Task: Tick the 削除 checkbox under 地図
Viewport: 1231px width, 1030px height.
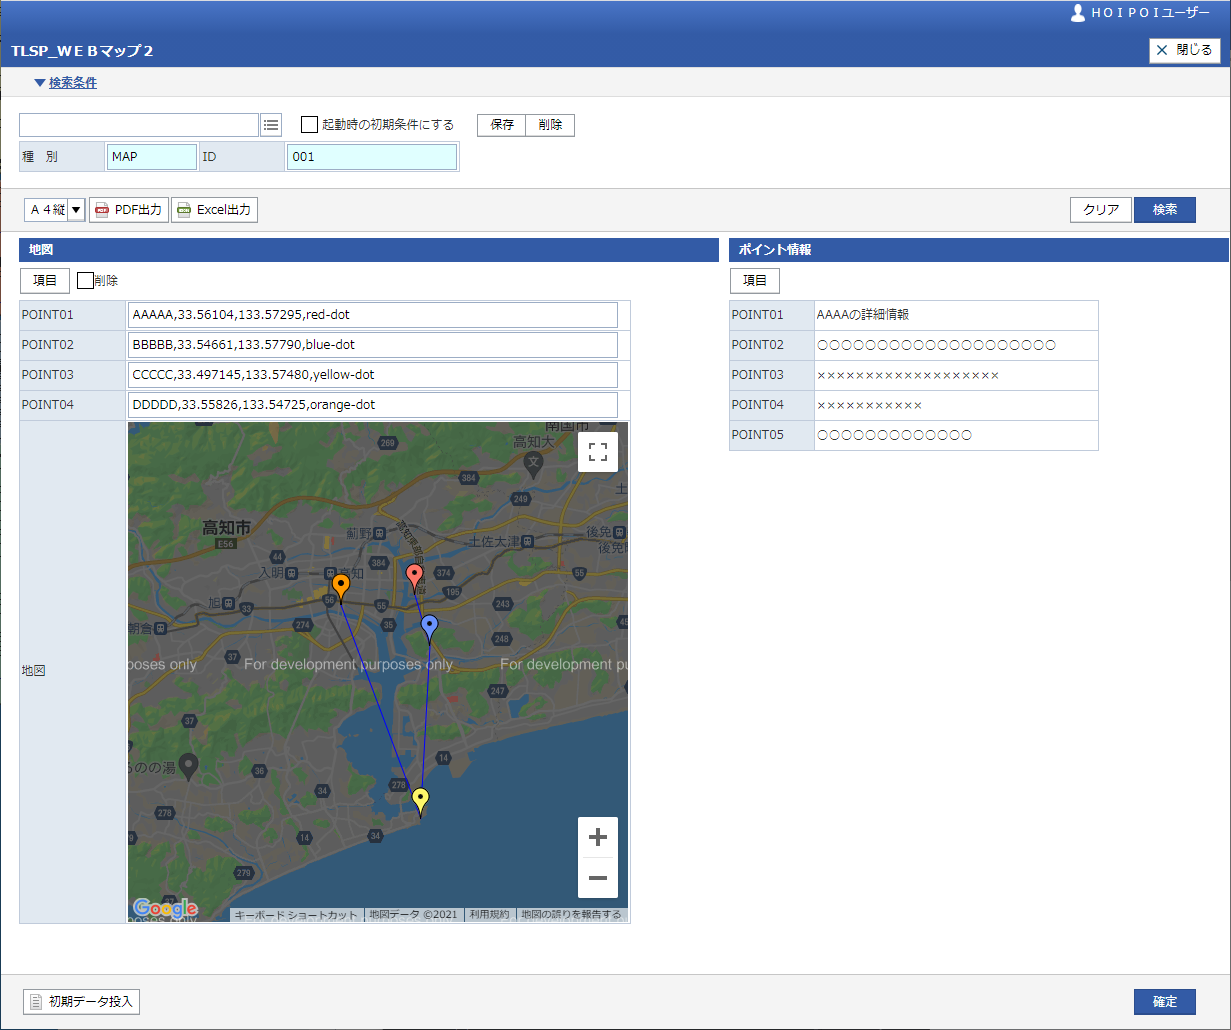Action: [x=85, y=281]
